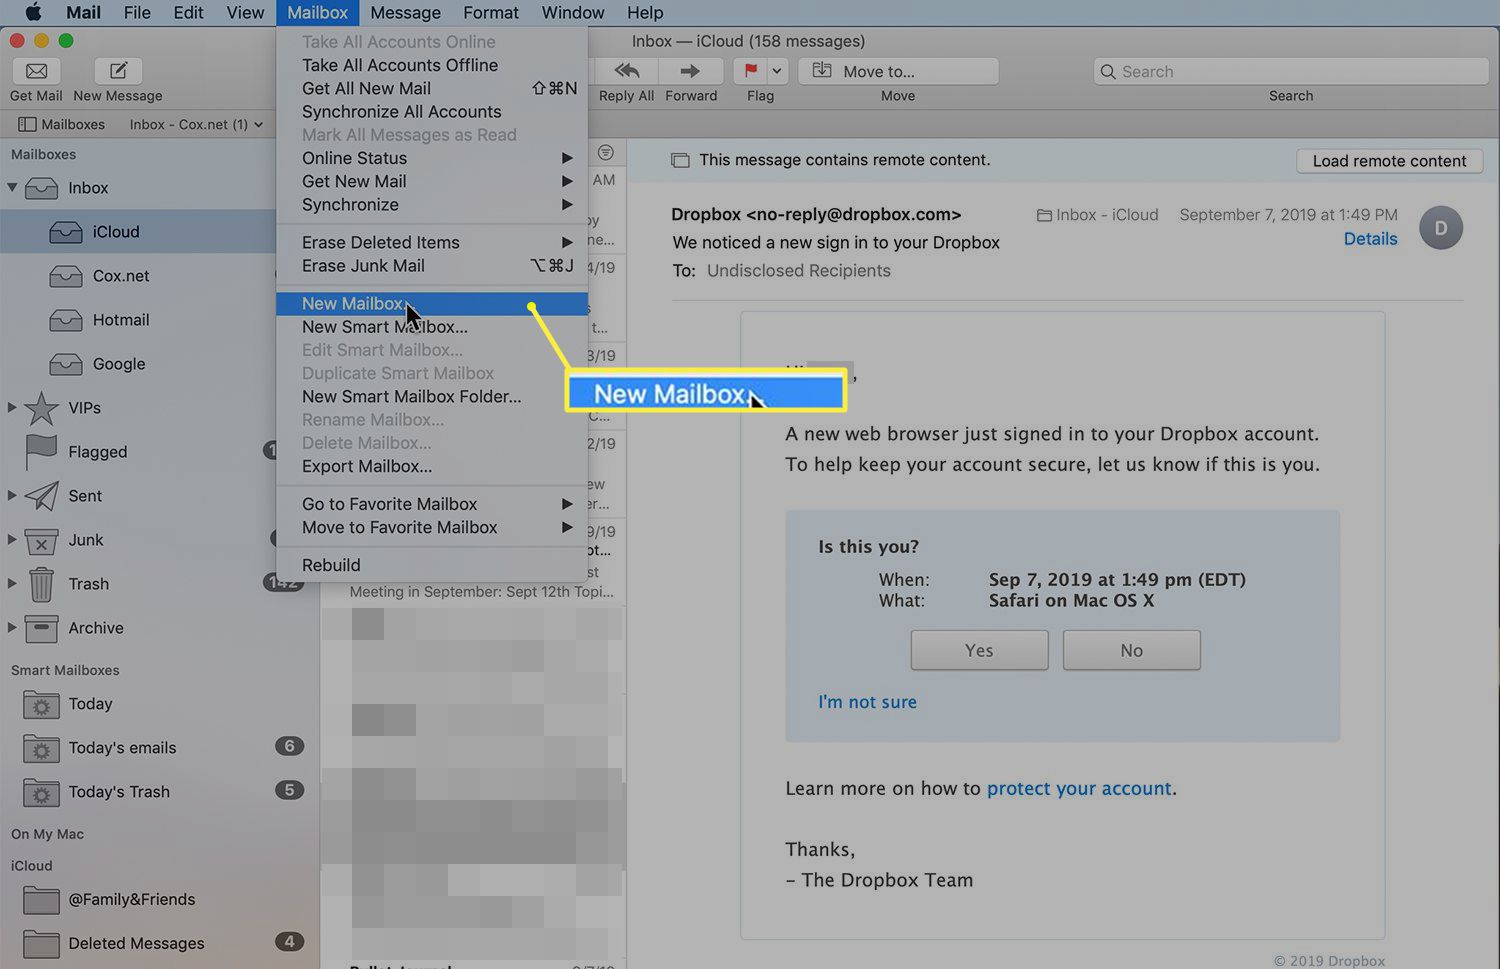Image resolution: width=1500 pixels, height=969 pixels.
Task: Click the I'm not sure link
Action: pos(867,702)
